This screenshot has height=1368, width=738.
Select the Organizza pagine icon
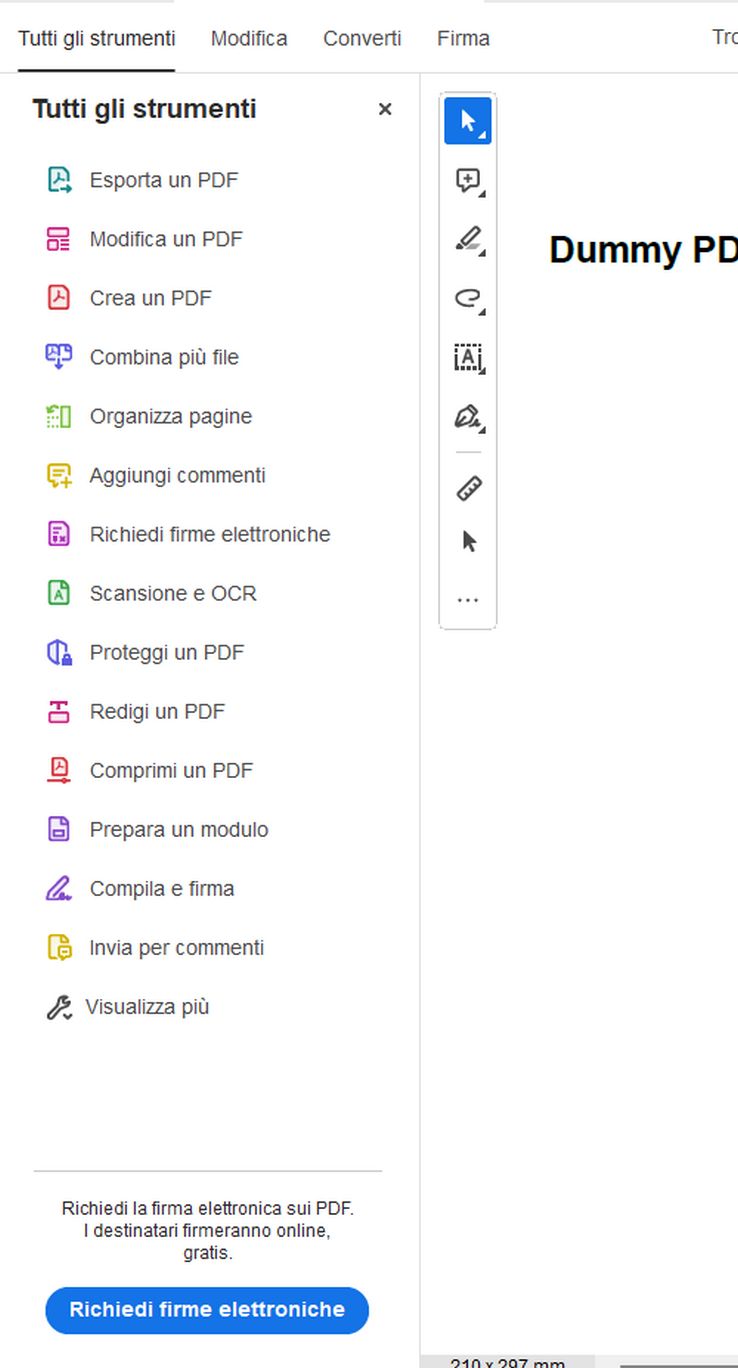[60, 416]
